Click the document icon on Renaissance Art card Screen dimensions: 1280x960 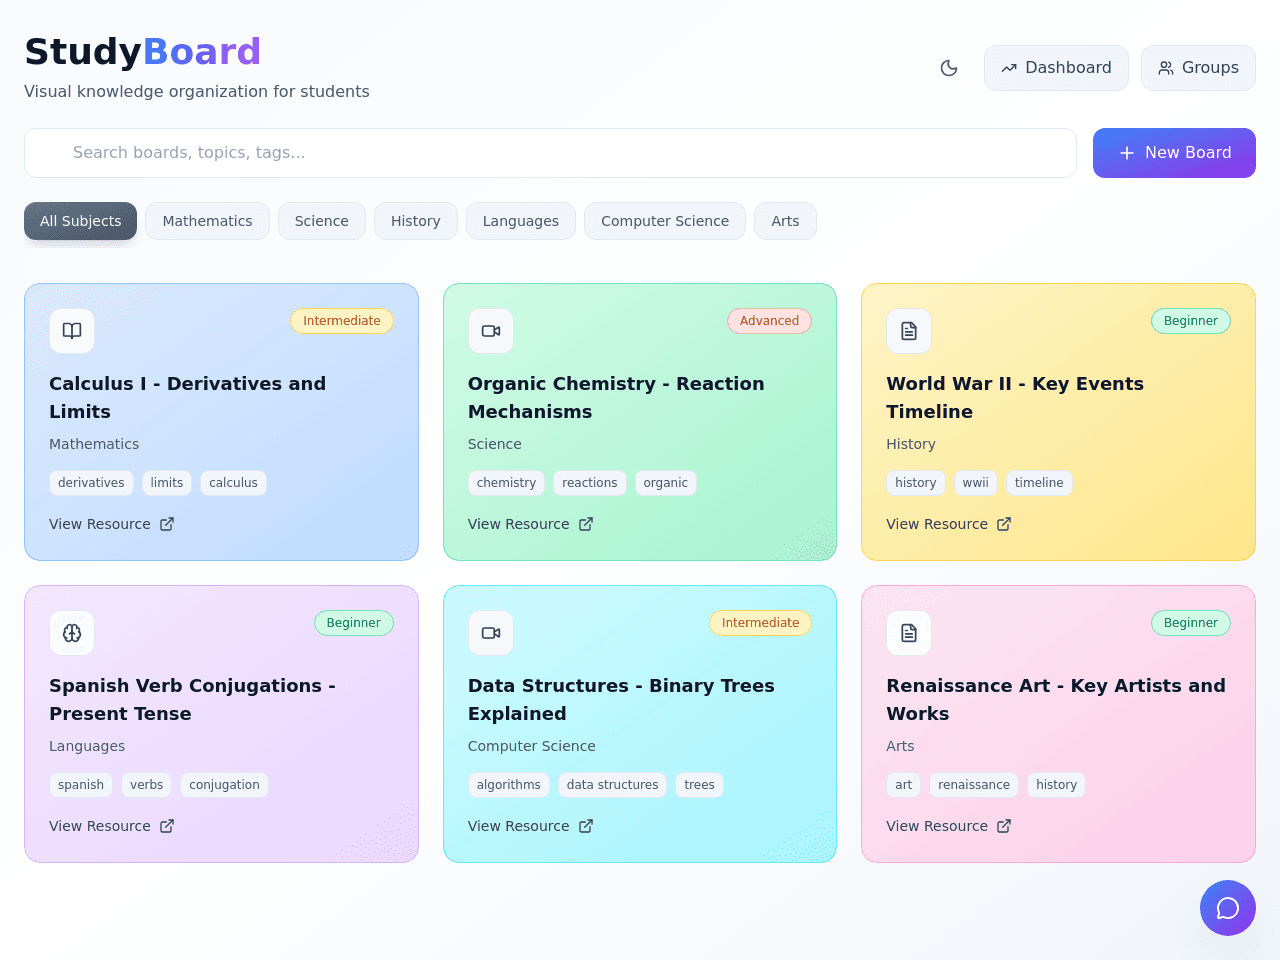909,633
